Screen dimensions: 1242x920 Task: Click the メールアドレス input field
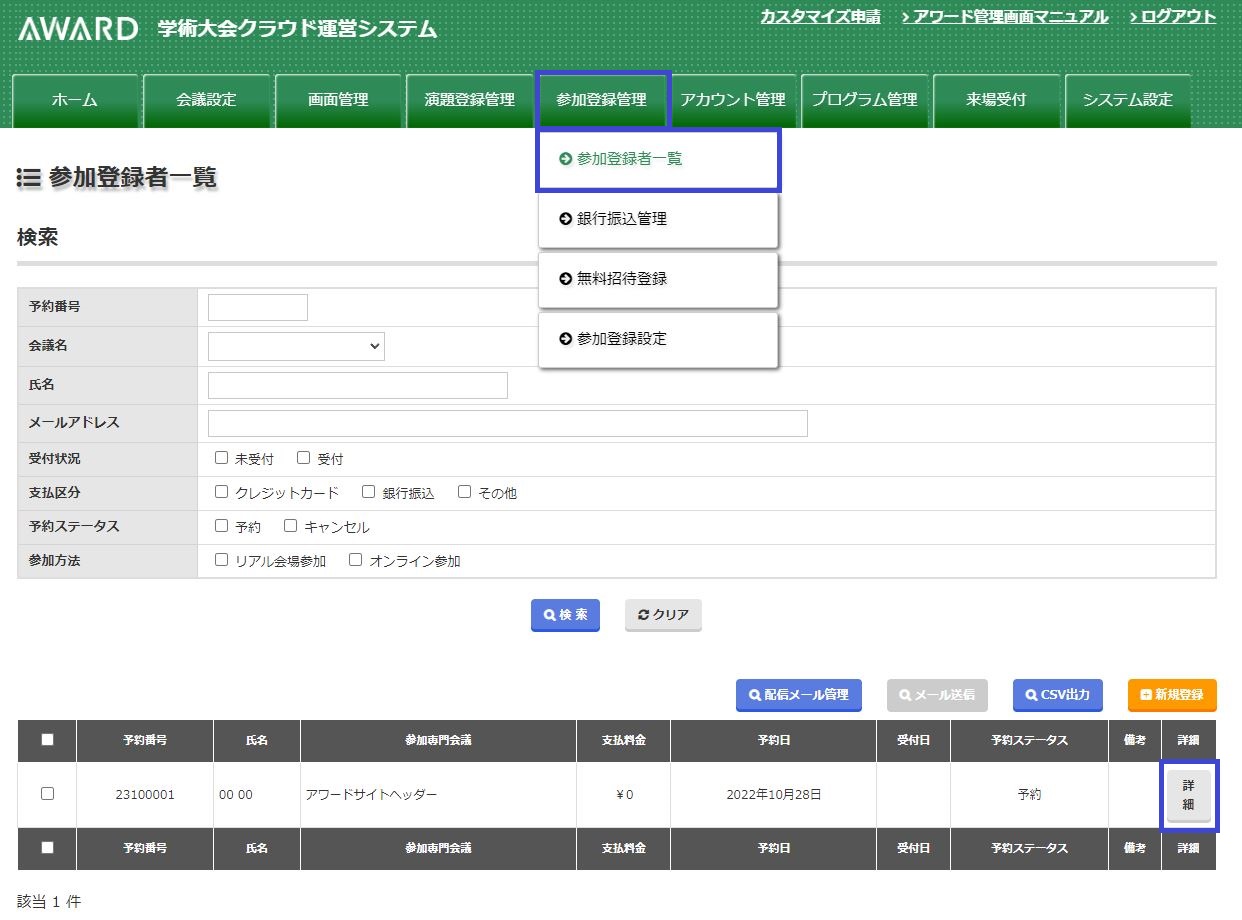(x=507, y=423)
